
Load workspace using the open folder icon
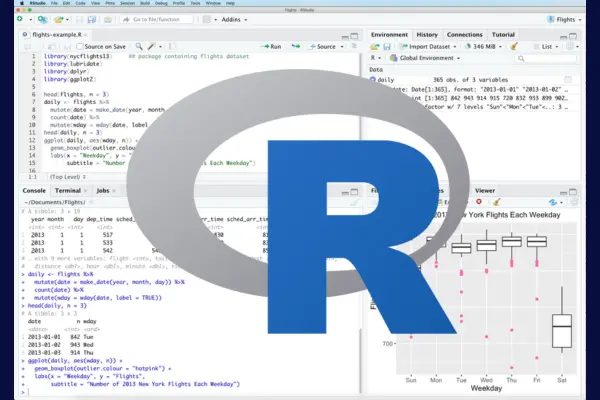376,46
